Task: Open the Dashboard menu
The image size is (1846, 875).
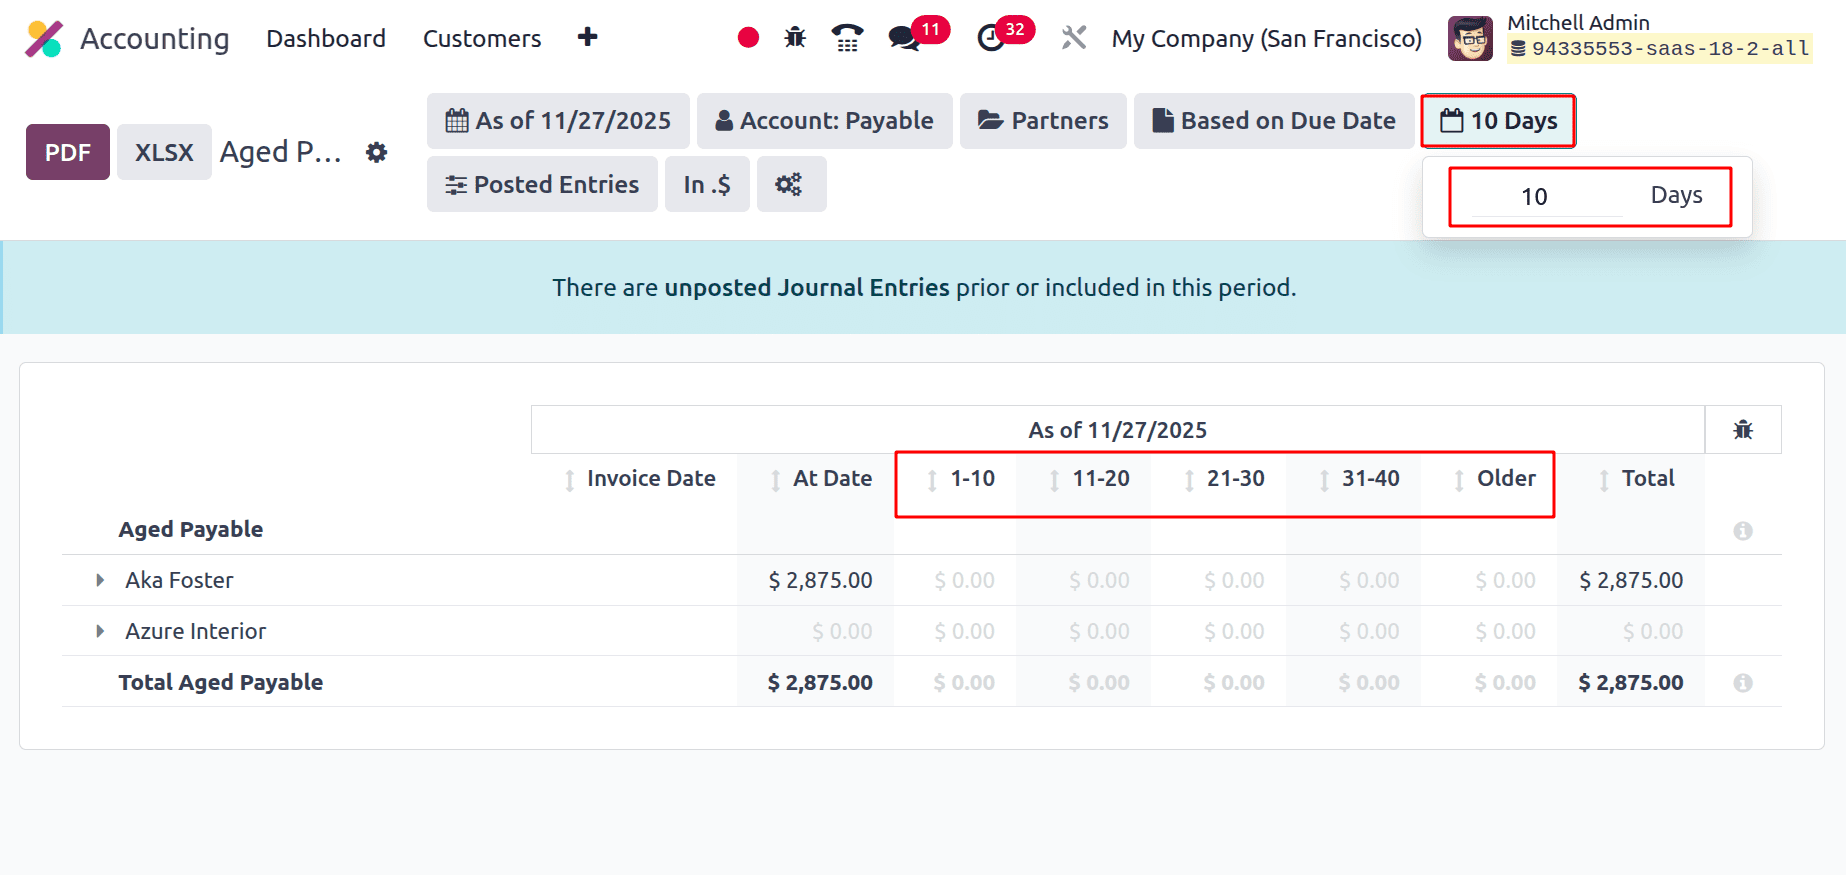Action: 326,38
